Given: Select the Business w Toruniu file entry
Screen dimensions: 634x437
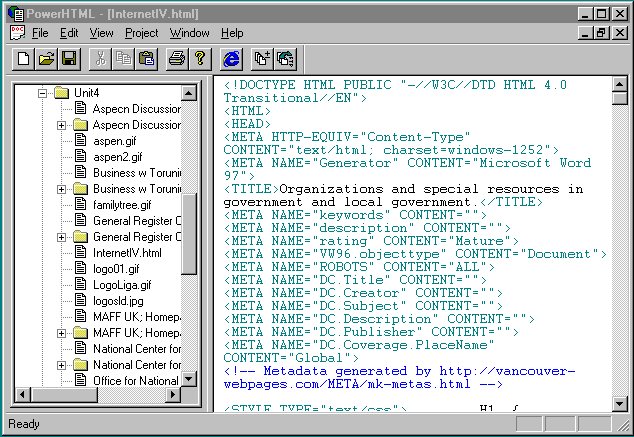Looking at the screenshot, I should pos(137,173).
